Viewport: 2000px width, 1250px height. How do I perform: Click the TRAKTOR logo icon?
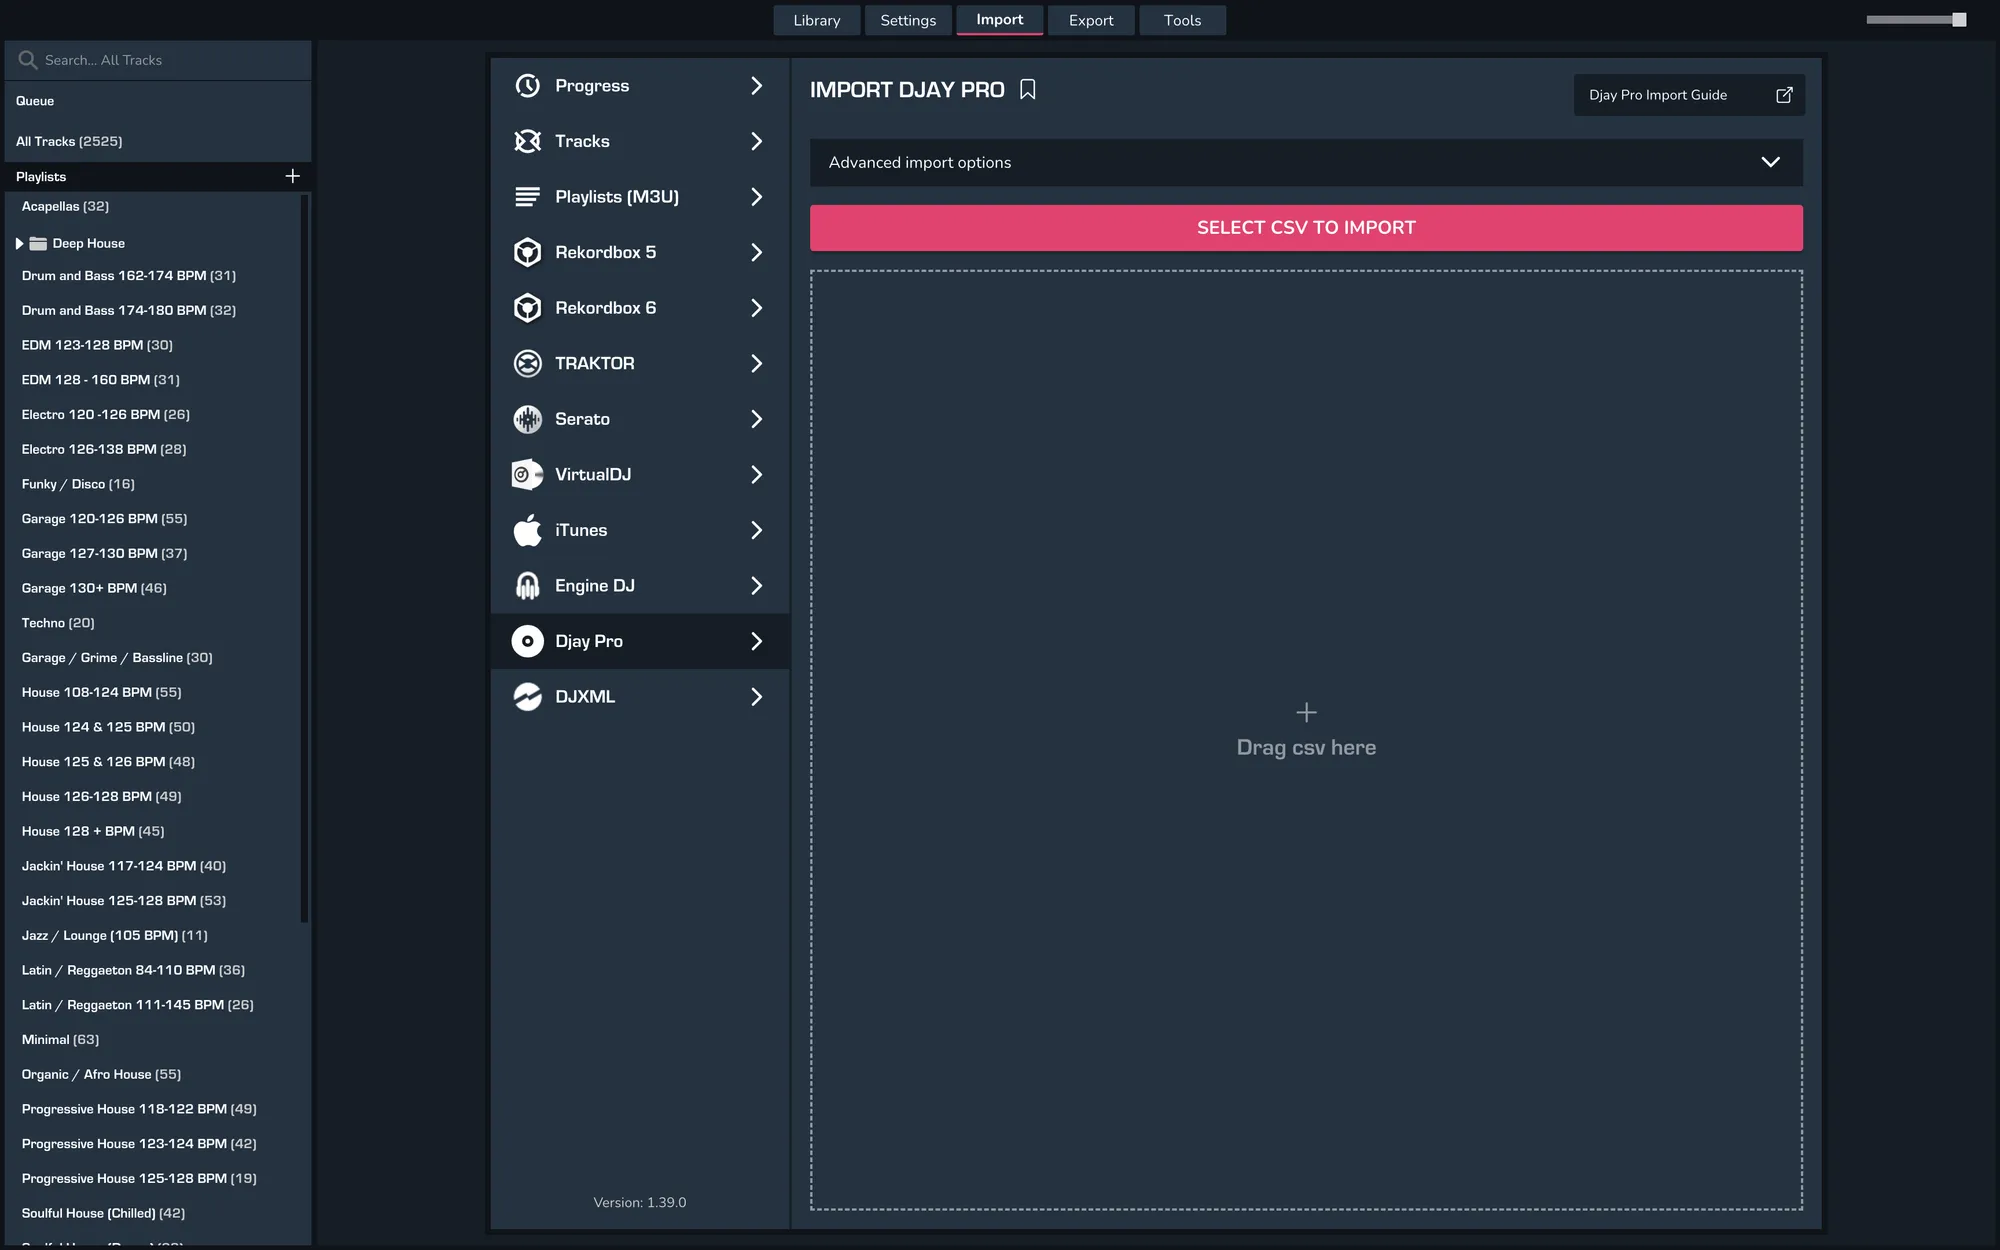click(x=527, y=363)
